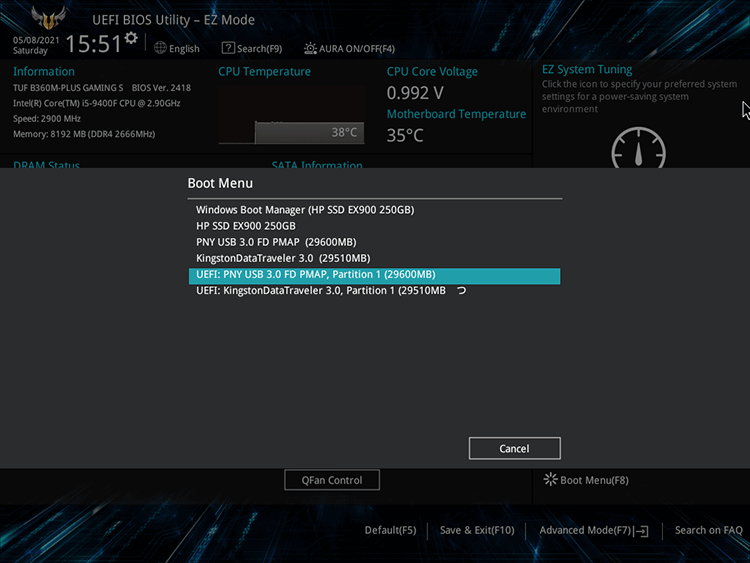Click Boot Menu(F8) label
Image resolution: width=750 pixels, height=563 pixels.
[594, 480]
